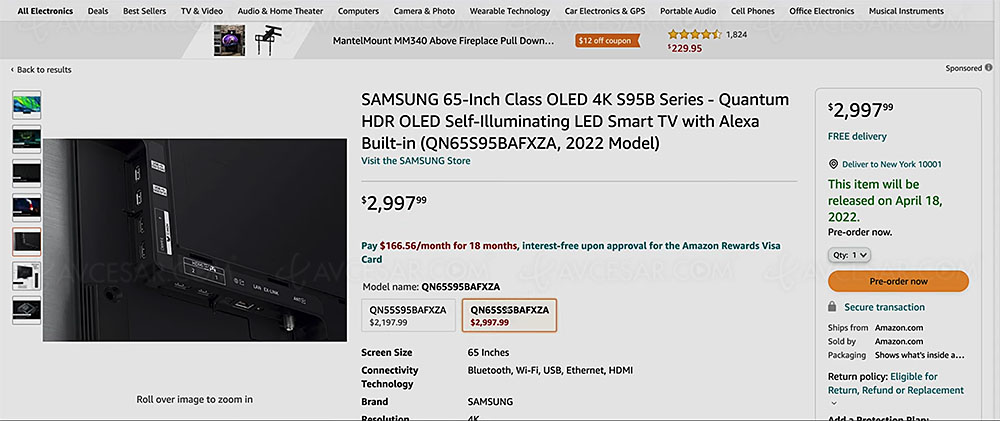Click the MantelMount ad product image
1000x421 pixels.
[x=247, y=40]
